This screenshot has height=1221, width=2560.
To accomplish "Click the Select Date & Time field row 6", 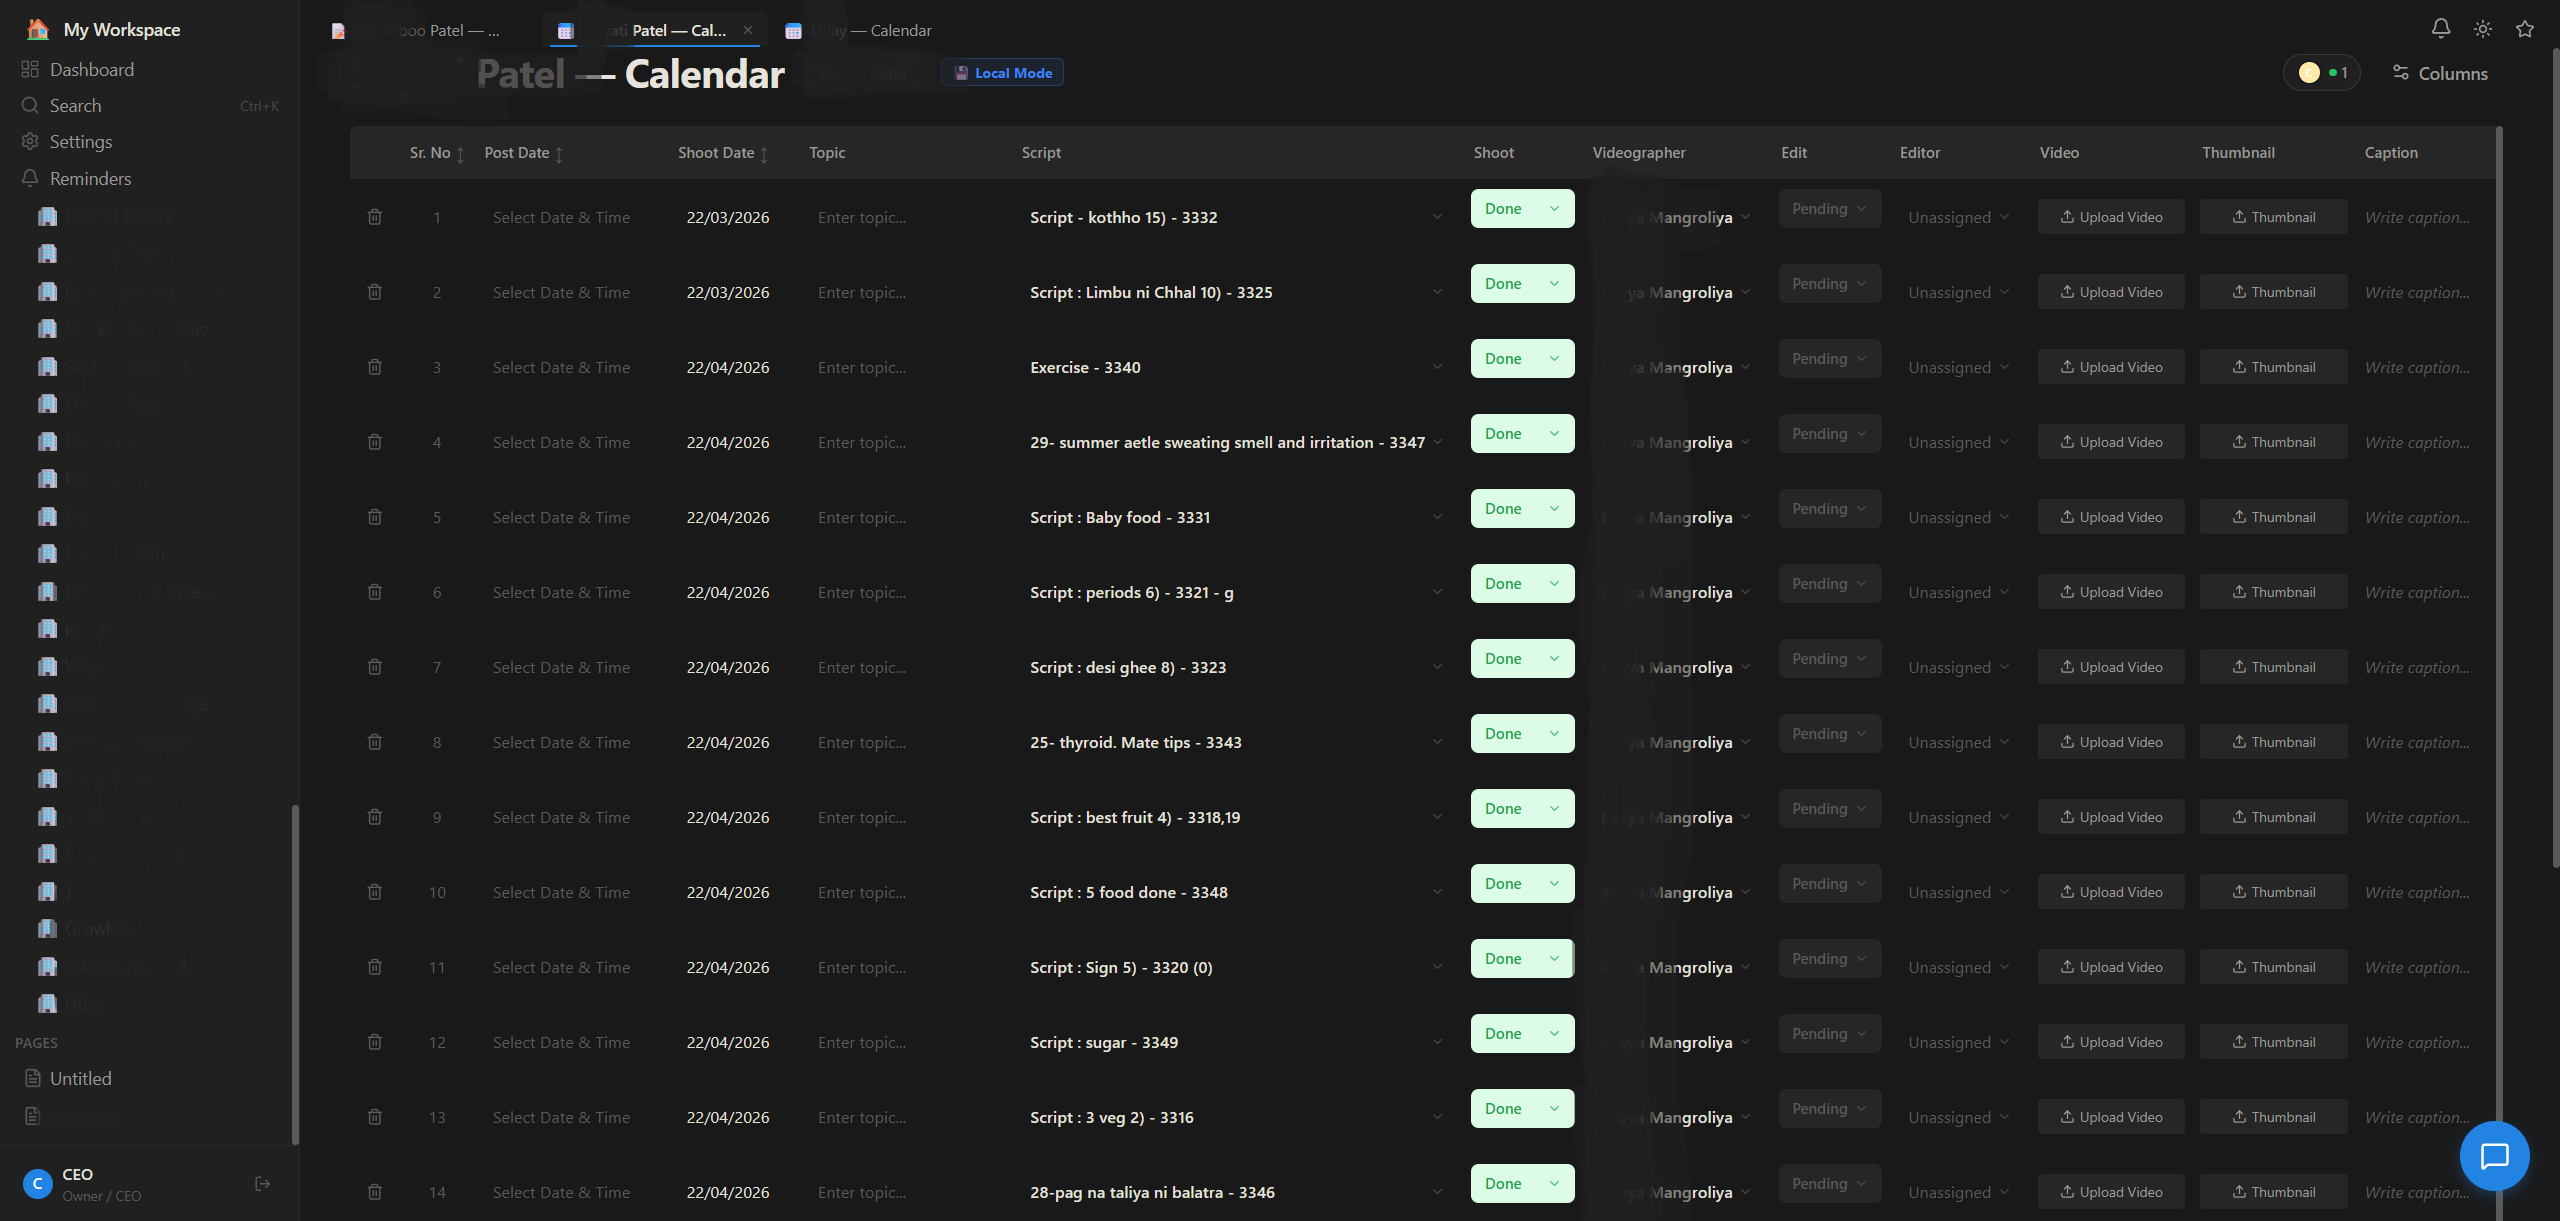I will pos(561,592).
